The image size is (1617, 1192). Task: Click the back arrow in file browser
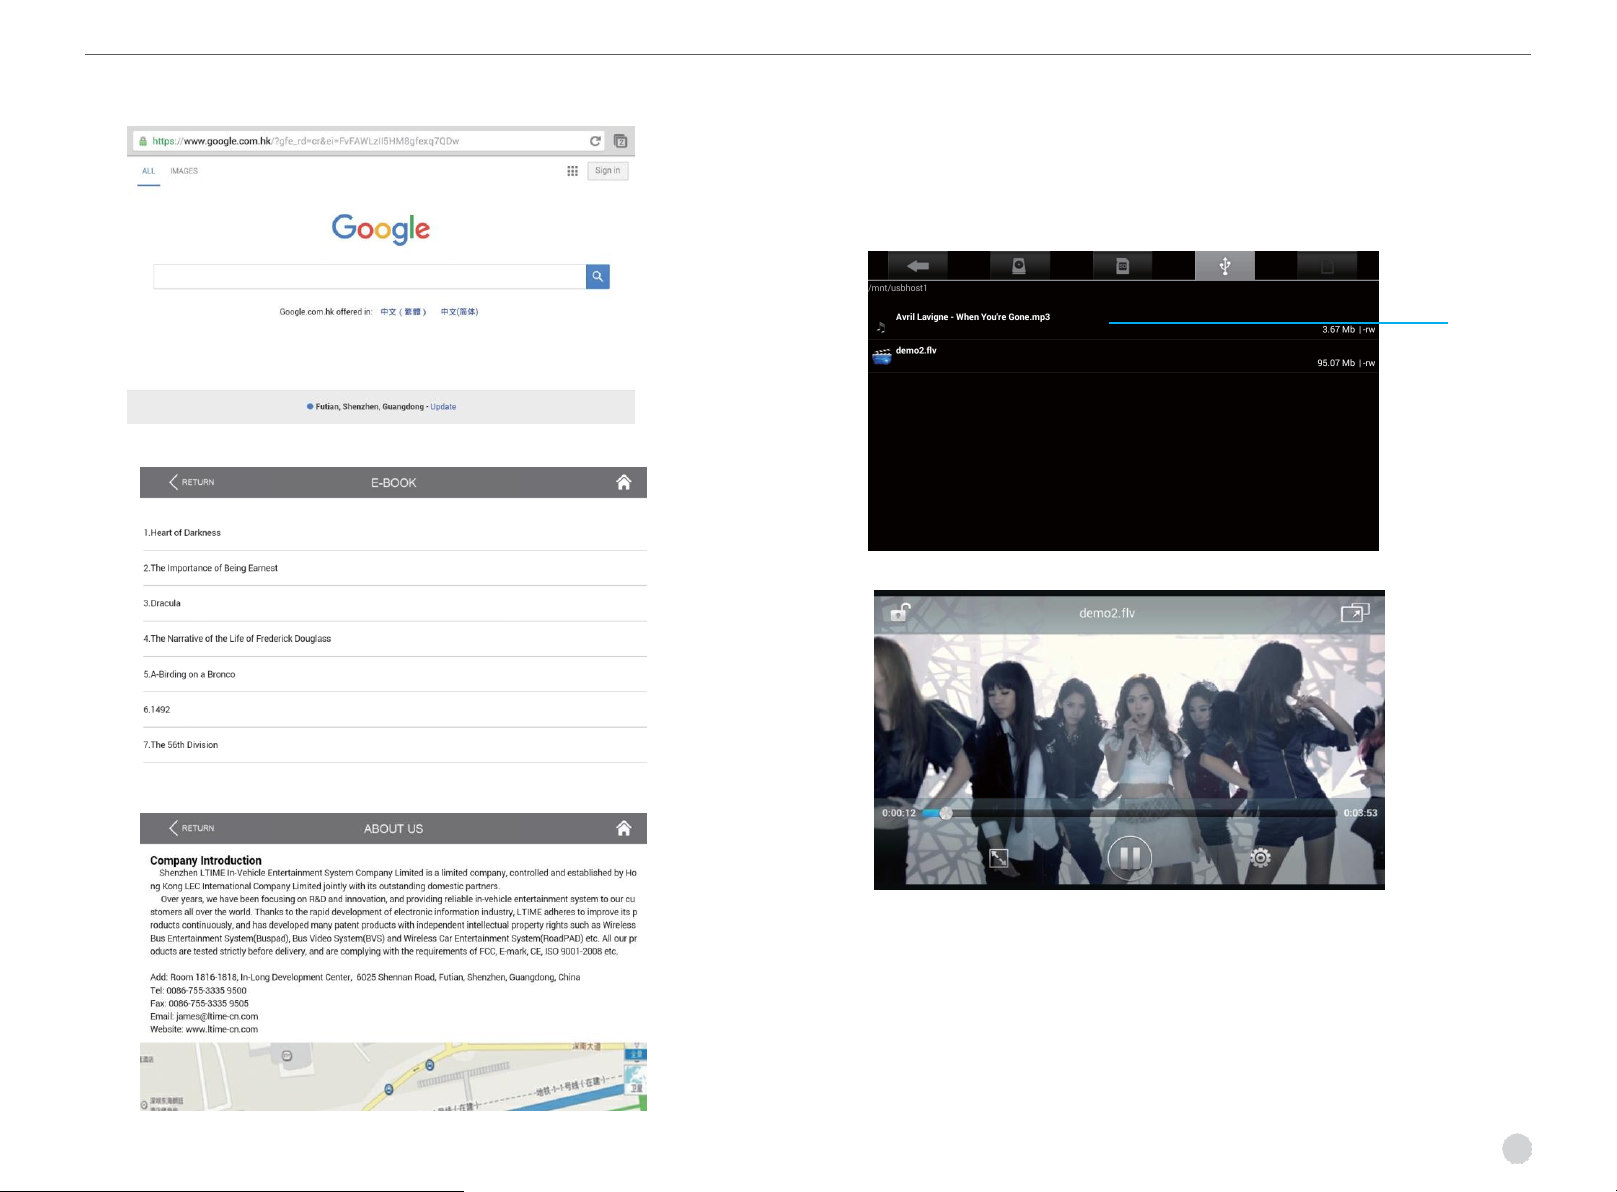click(x=918, y=266)
